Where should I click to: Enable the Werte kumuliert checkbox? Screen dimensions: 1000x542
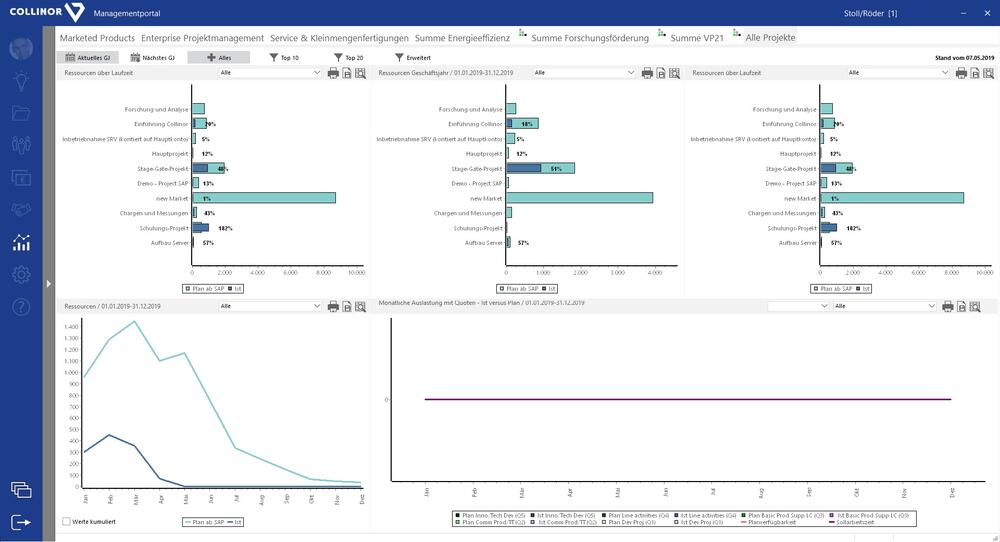tap(67, 521)
